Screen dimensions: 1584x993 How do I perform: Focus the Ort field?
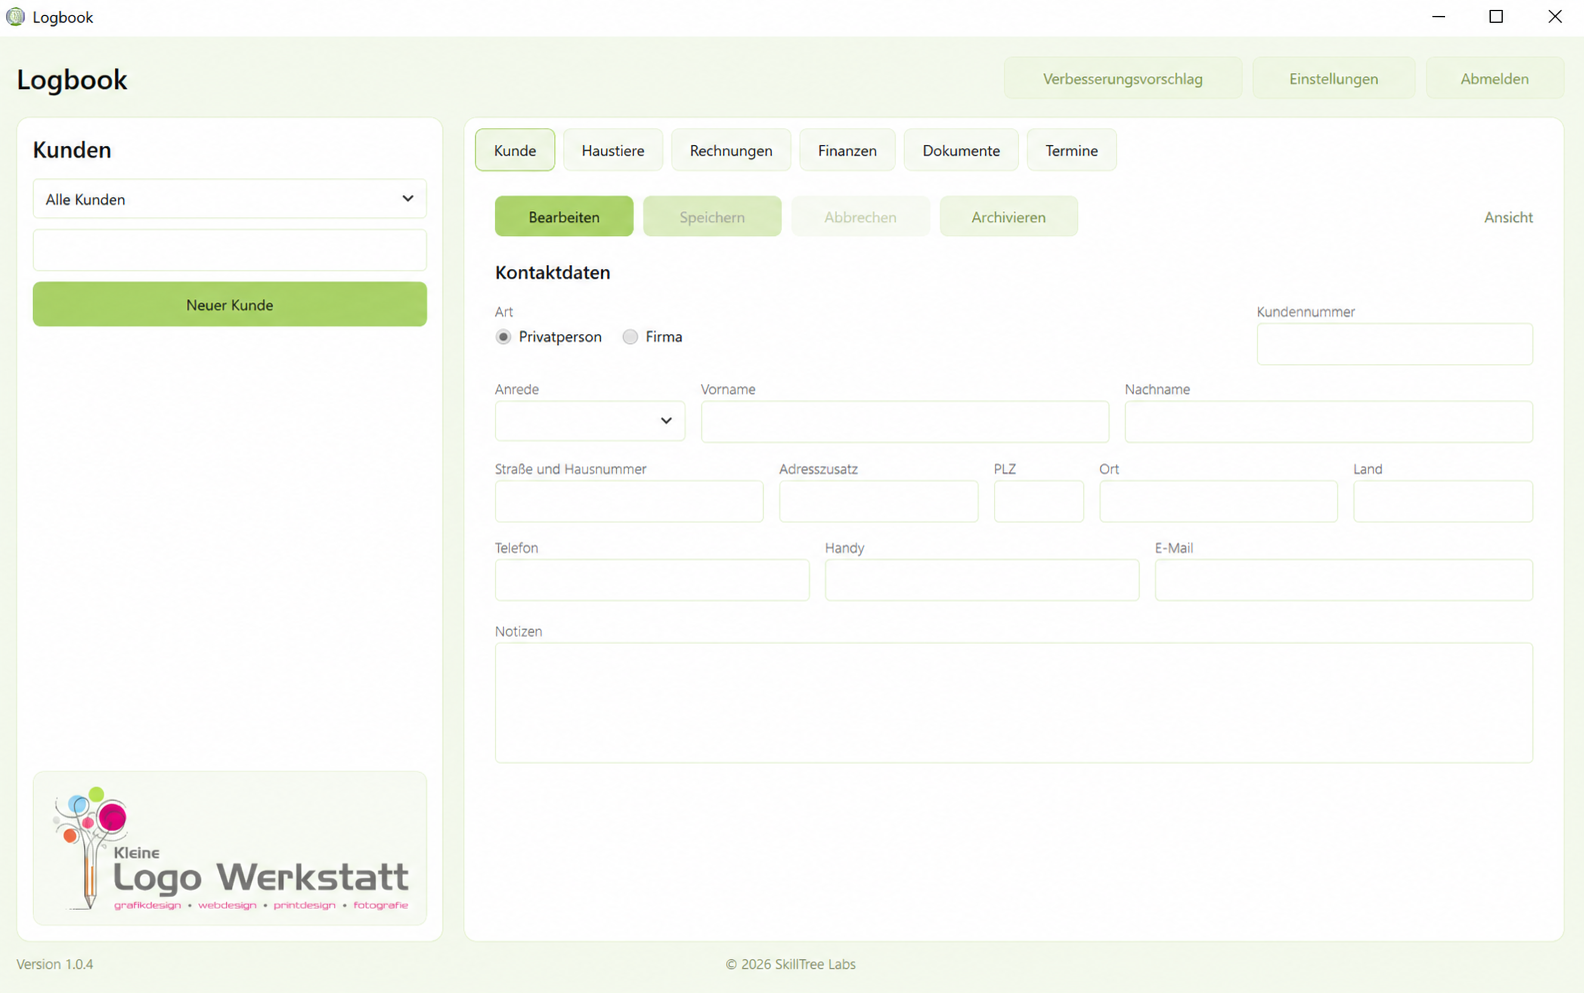point(1219,501)
